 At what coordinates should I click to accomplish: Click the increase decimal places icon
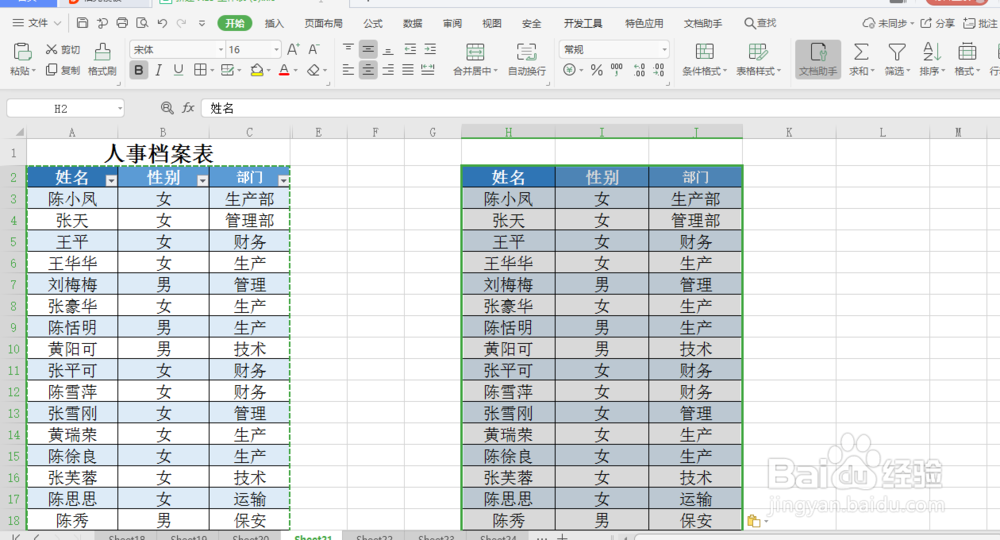pos(639,70)
